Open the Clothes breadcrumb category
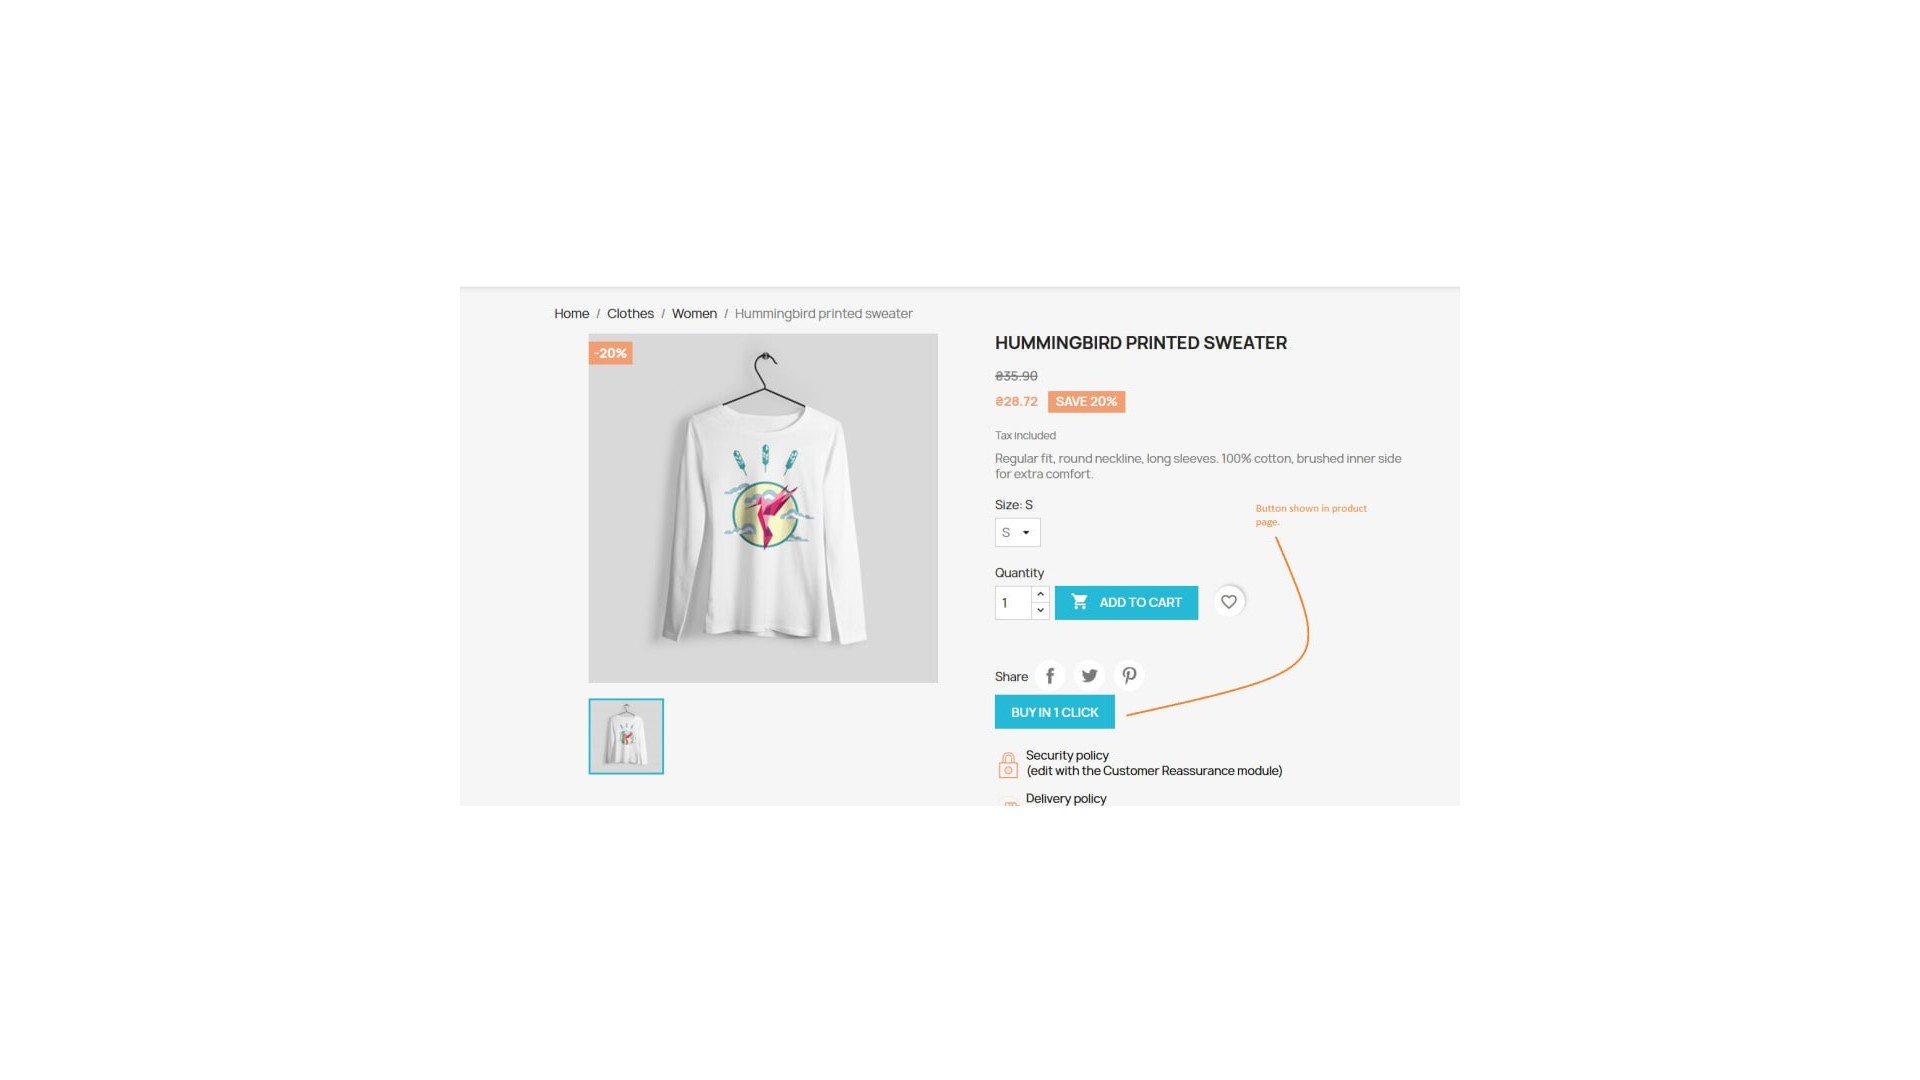 (630, 314)
